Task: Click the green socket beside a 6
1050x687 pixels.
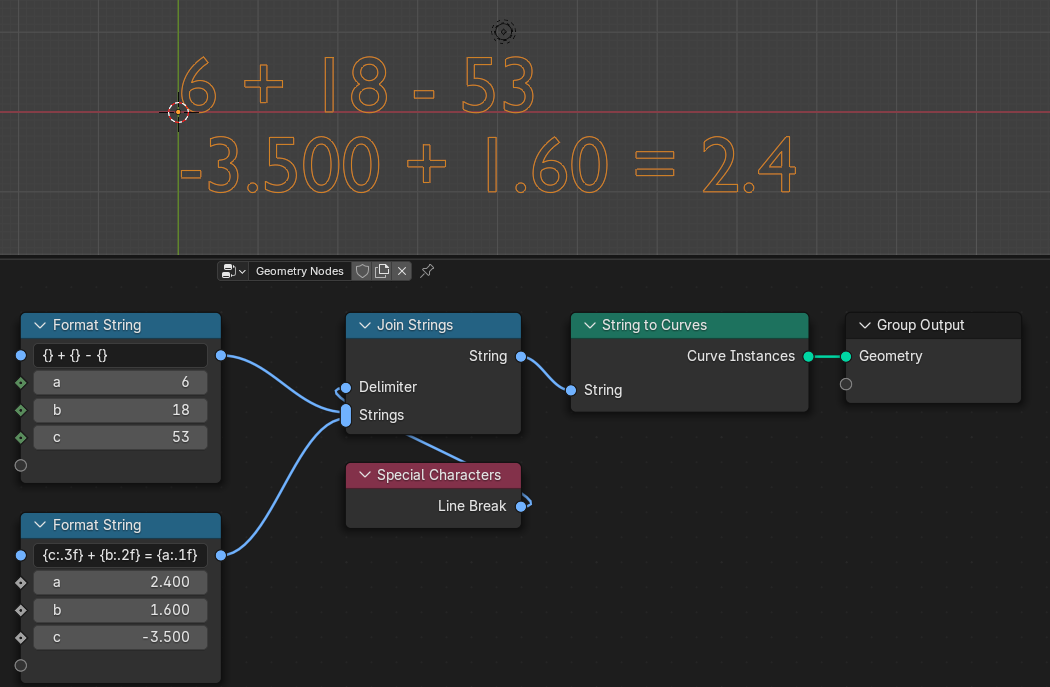Action: click(x=21, y=383)
